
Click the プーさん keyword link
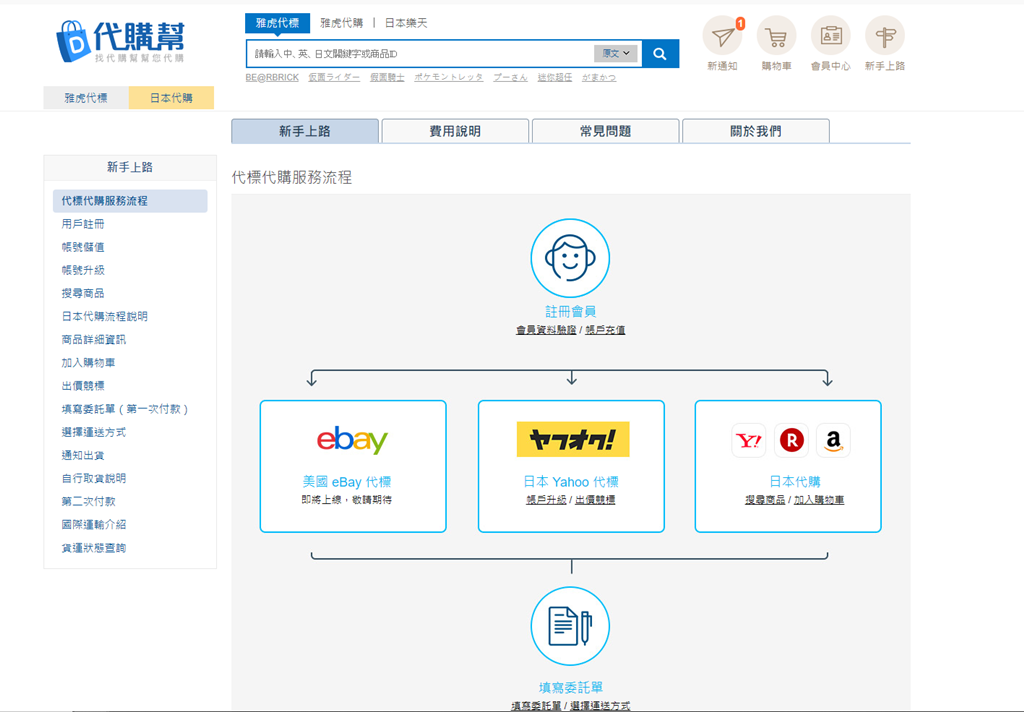click(x=511, y=77)
